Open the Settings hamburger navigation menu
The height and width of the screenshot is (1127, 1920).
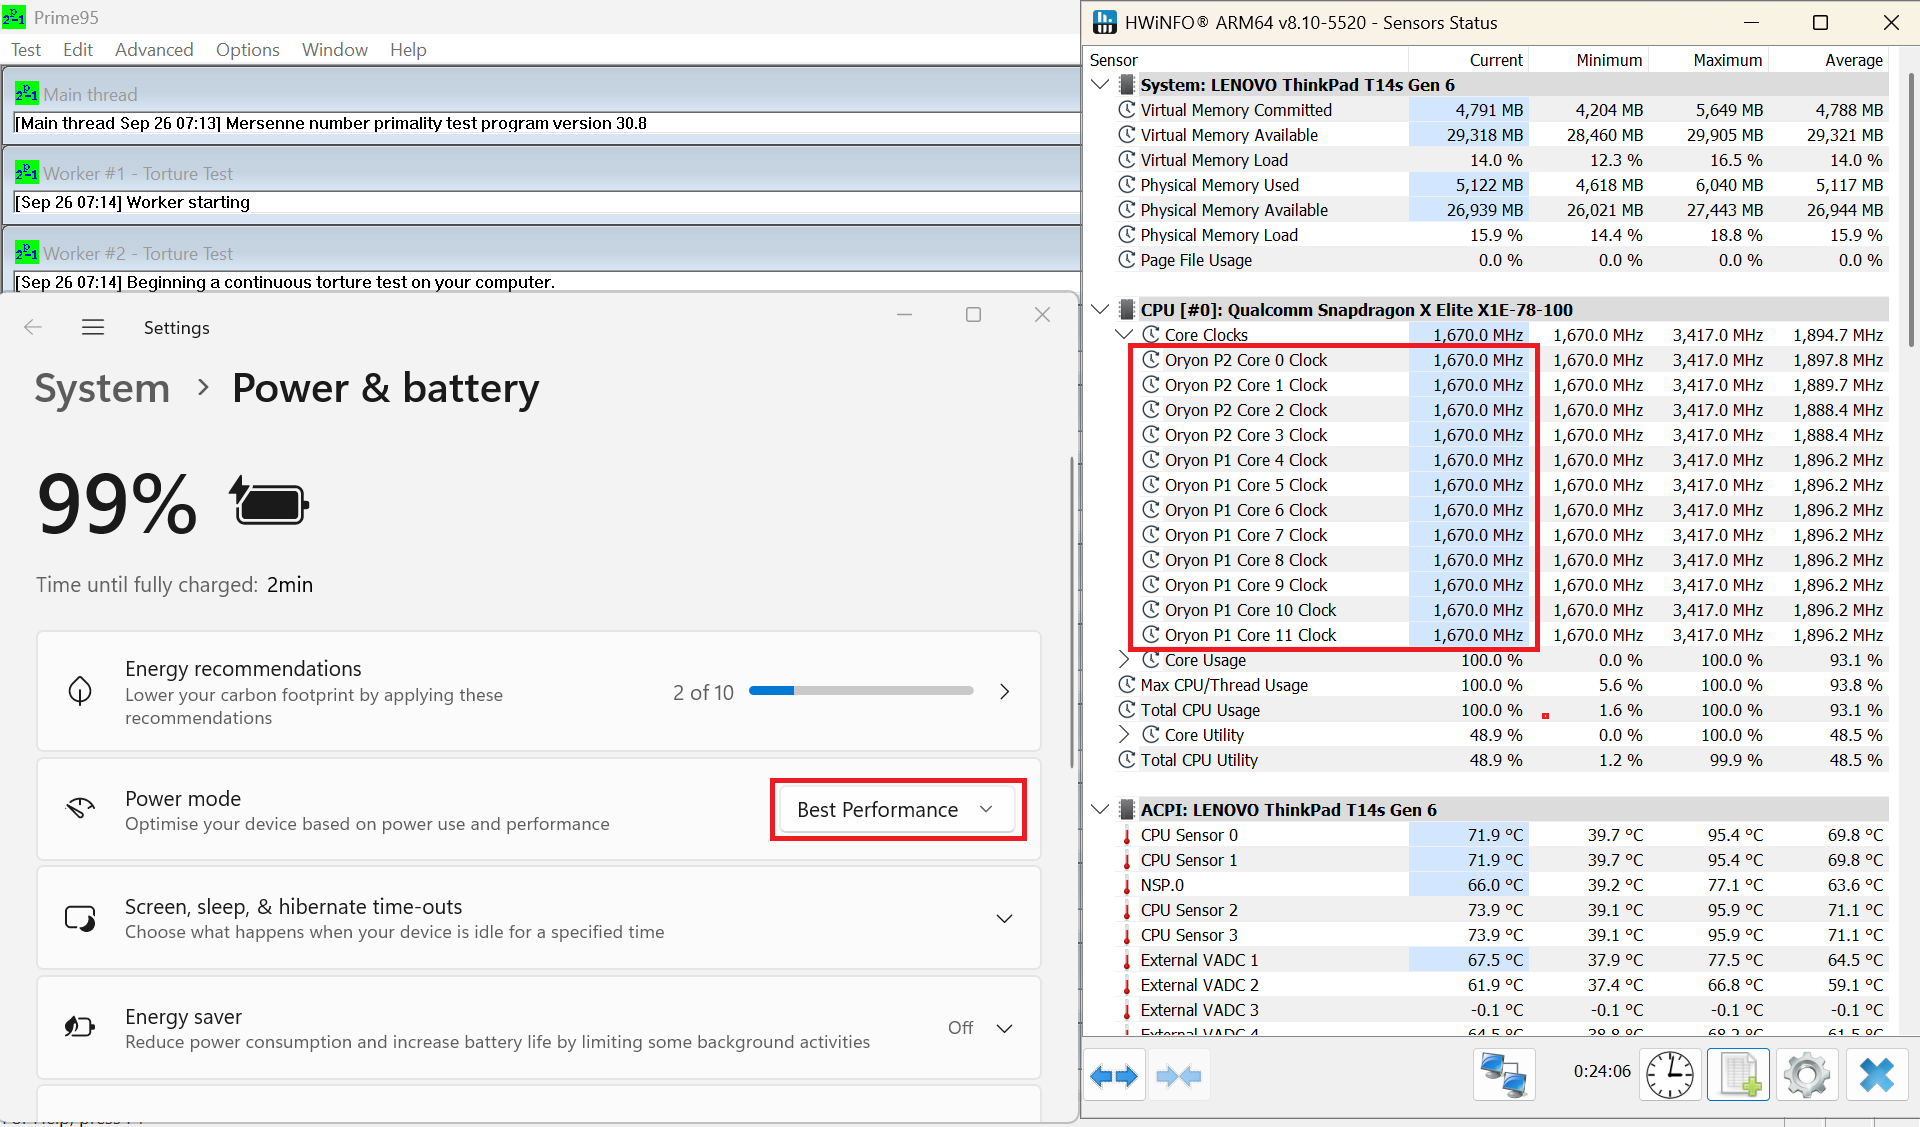(93, 327)
